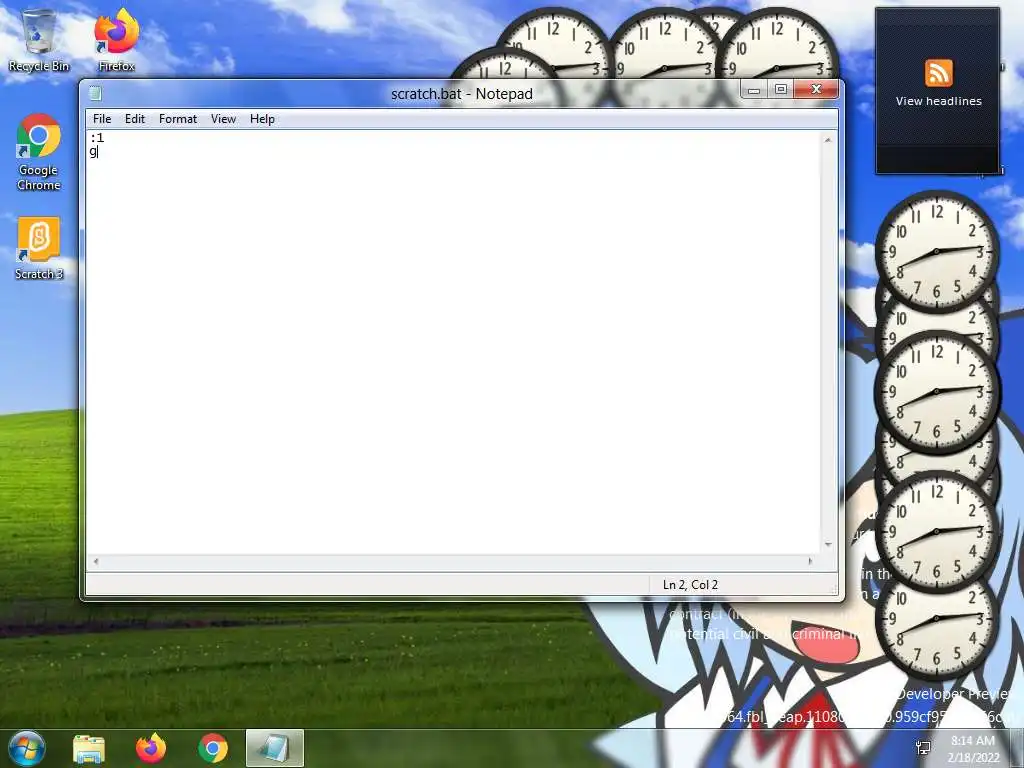Open the Help menu

pyautogui.click(x=262, y=119)
